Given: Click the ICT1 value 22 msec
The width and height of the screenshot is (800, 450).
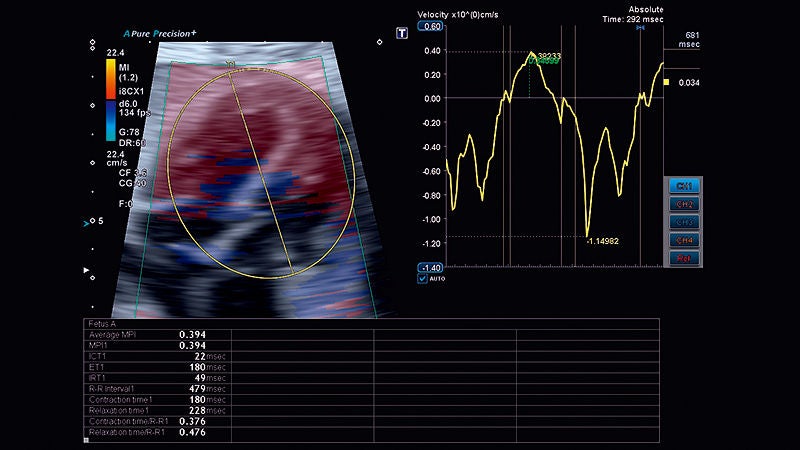Looking at the screenshot, I should pyautogui.click(x=210, y=357).
